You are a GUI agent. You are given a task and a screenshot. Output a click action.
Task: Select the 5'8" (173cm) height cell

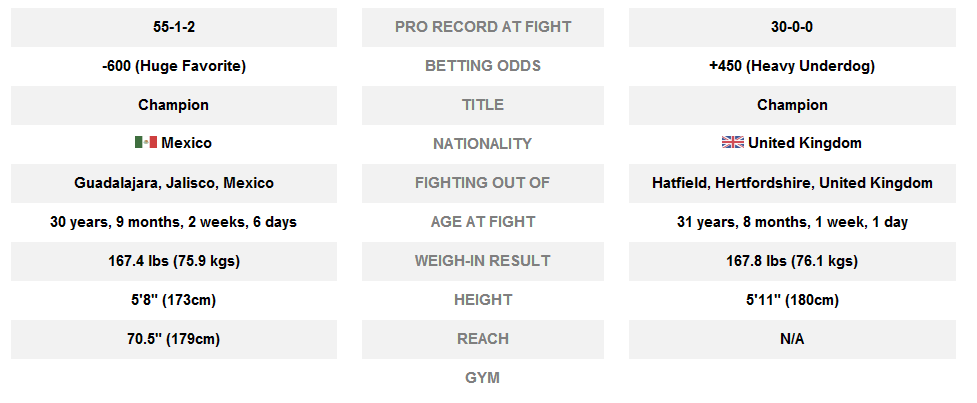click(x=174, y=300)
